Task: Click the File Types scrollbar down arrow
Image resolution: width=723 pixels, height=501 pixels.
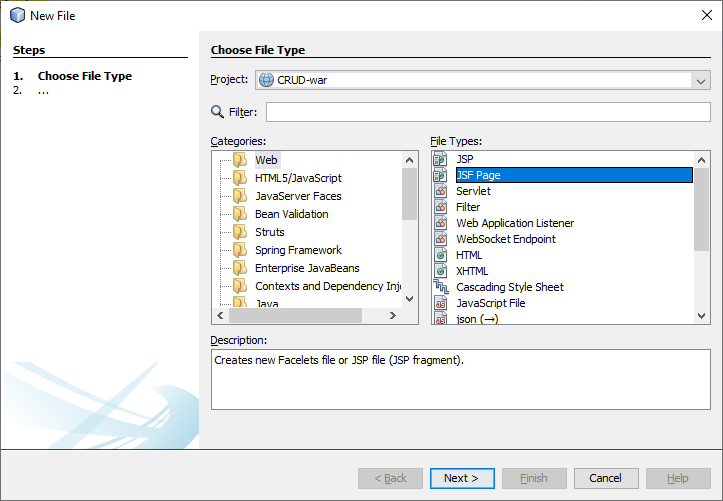Action: (701, 316)
